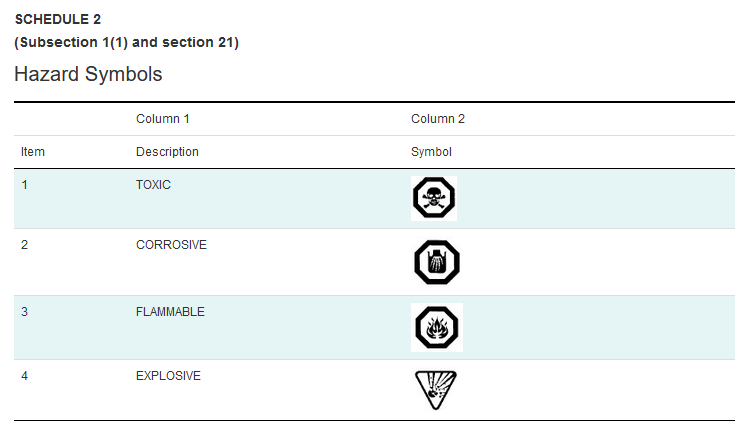Click the Symbol column header
The width and height of the screenshot is (752, 433).
pyautogui.click(x=431, y=152)
